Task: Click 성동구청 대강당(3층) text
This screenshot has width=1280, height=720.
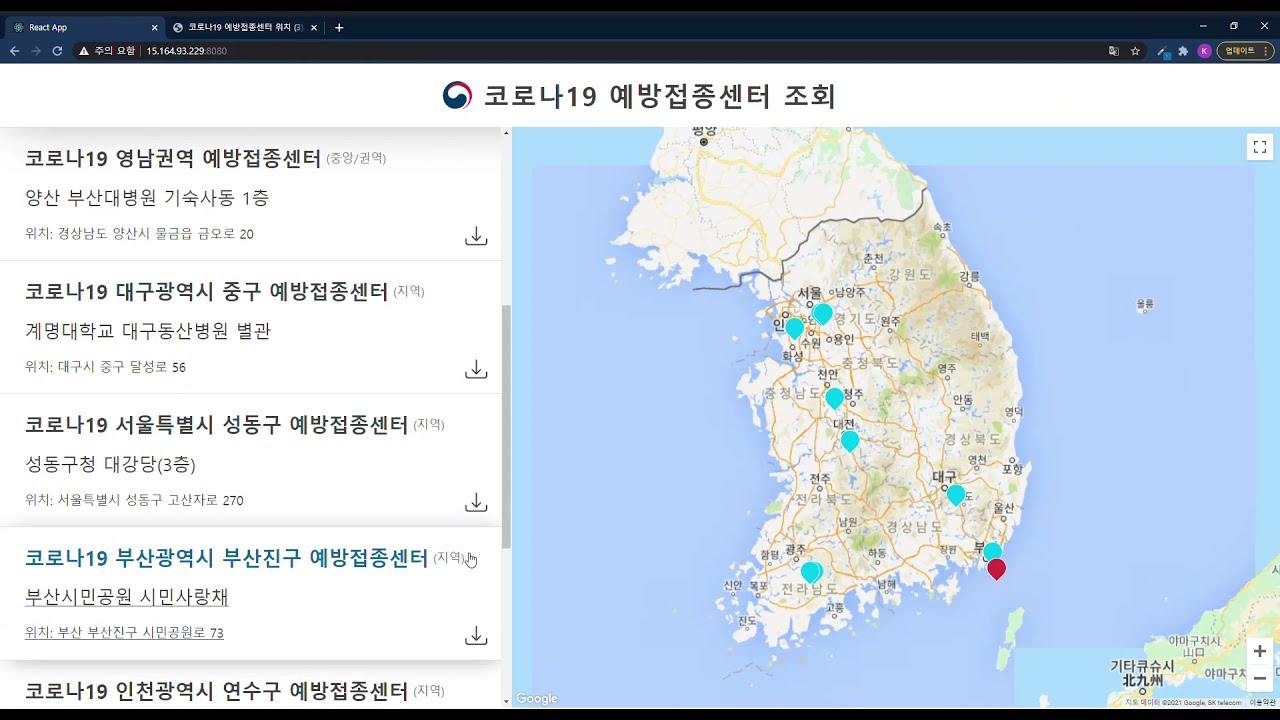Action: coord(110,464)
